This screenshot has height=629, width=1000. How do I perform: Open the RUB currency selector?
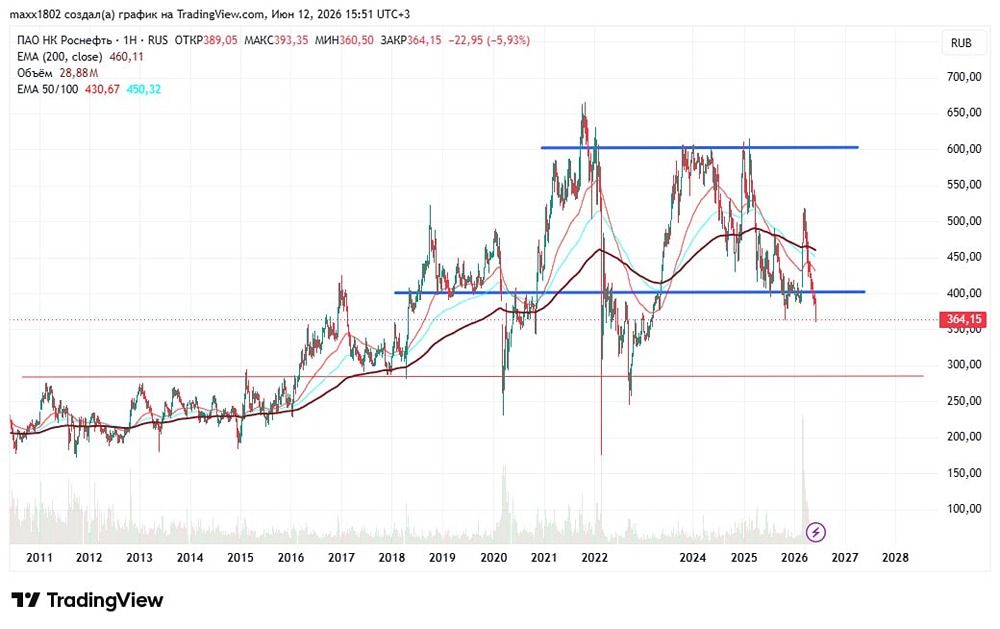pos(961,43)
